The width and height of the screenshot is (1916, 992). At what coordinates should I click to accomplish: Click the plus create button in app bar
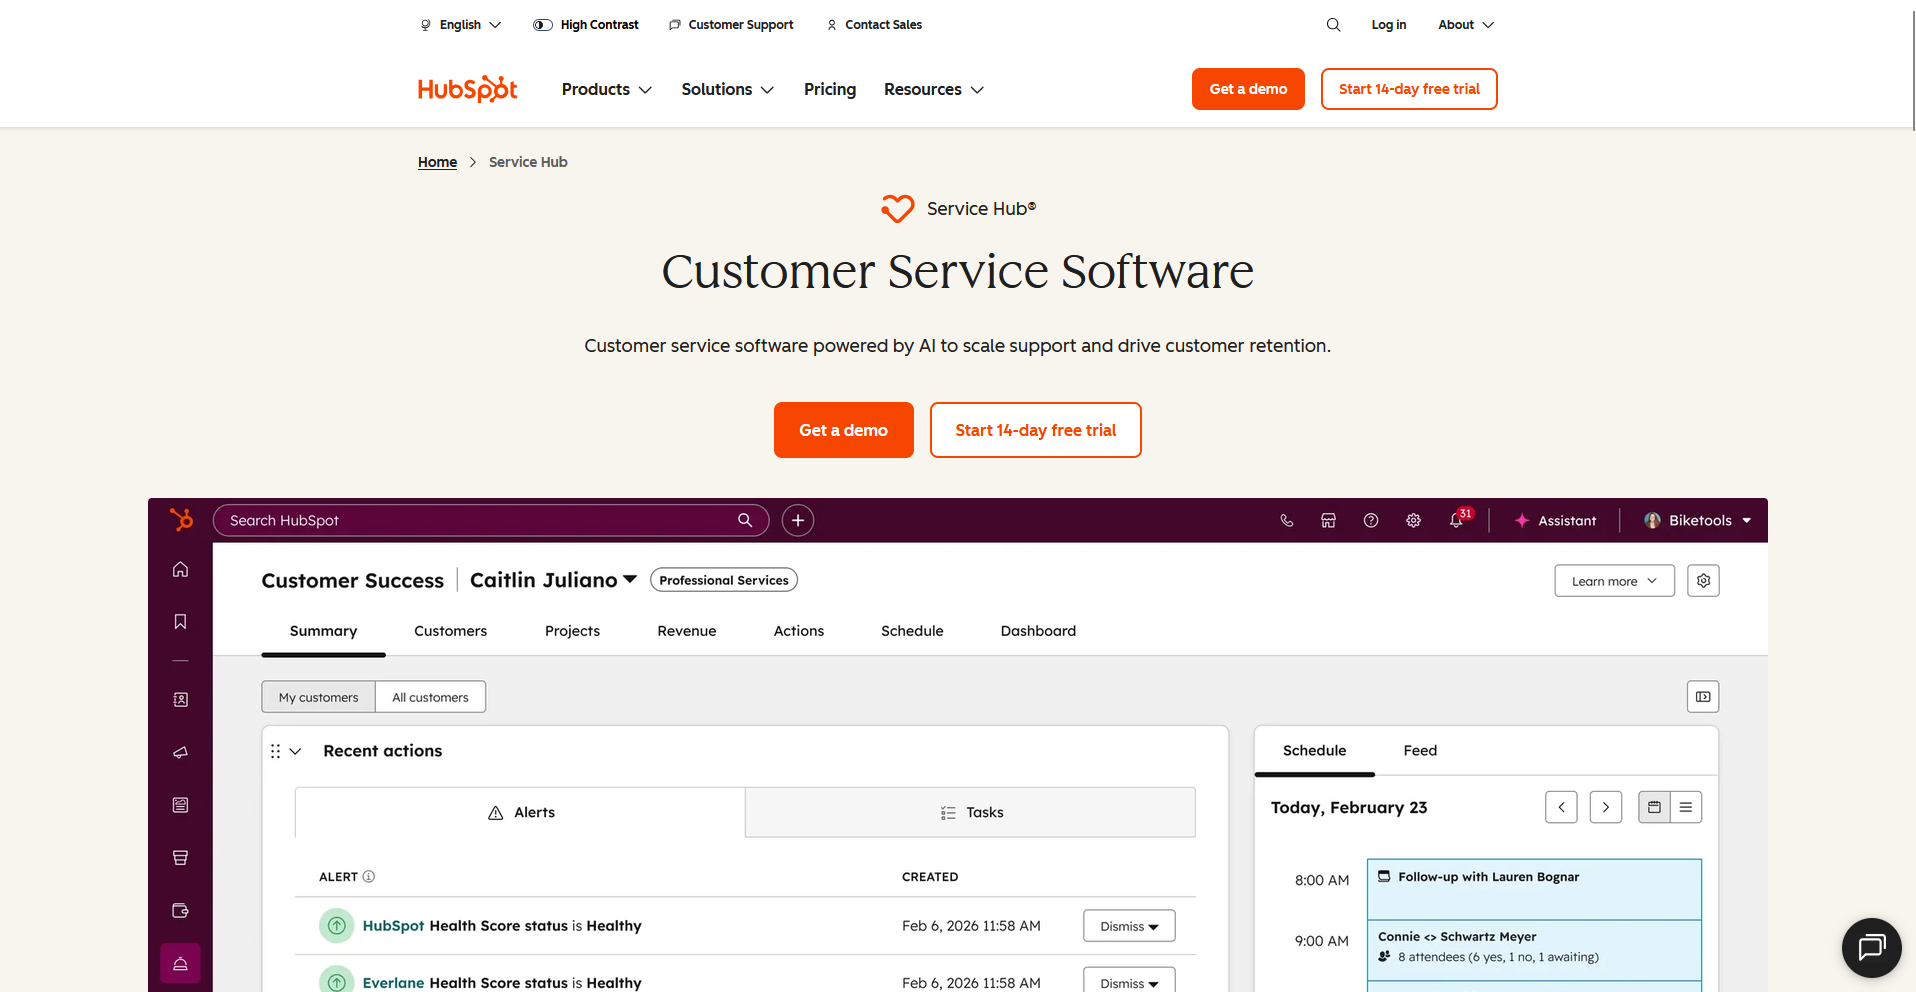click(x=798, y=520)
